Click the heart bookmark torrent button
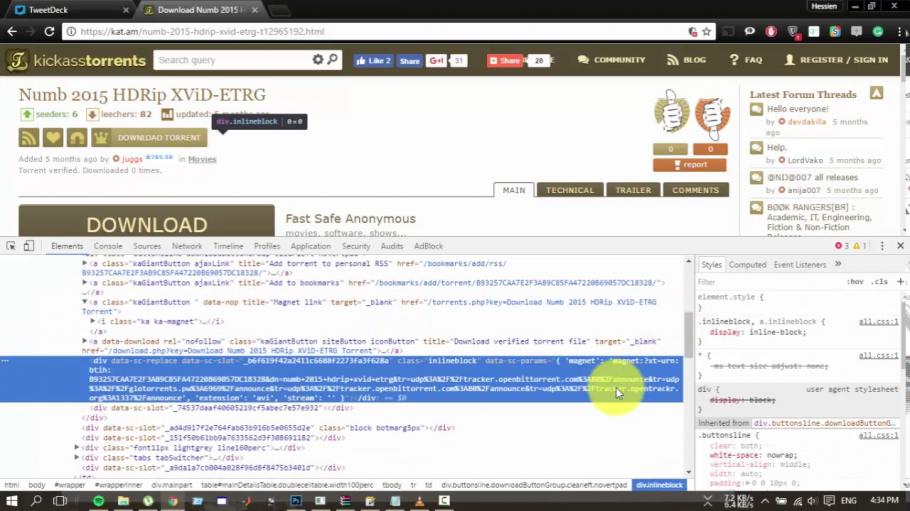This screenshot has height=511, width=910. [x=53, y=138]
